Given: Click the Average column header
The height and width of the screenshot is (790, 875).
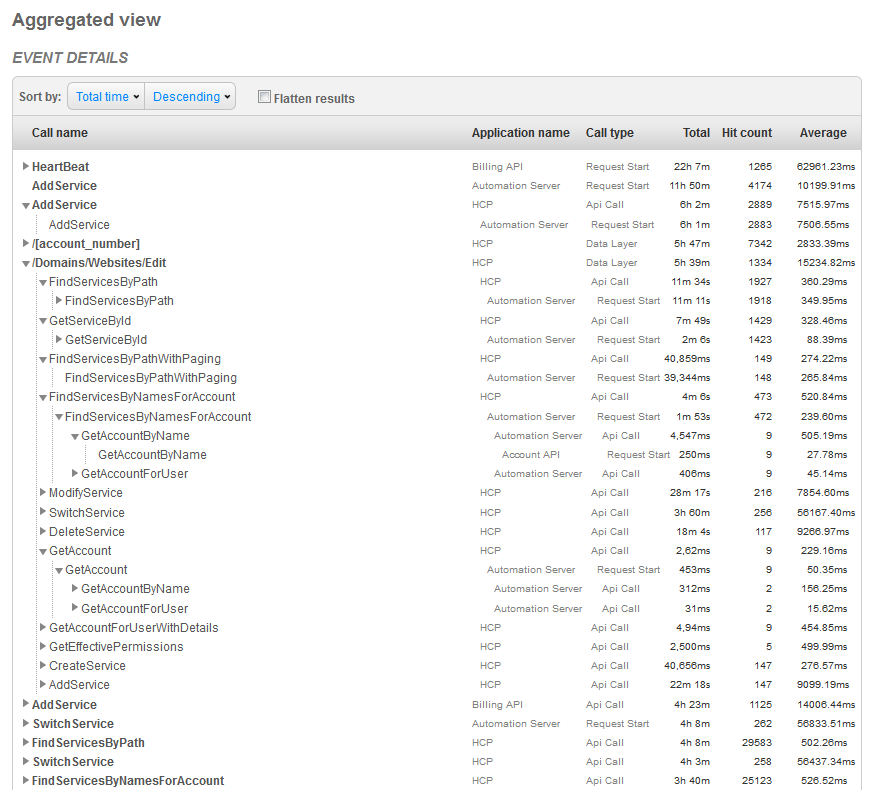Looking at the screenshot, I should [x=823, y=133].
